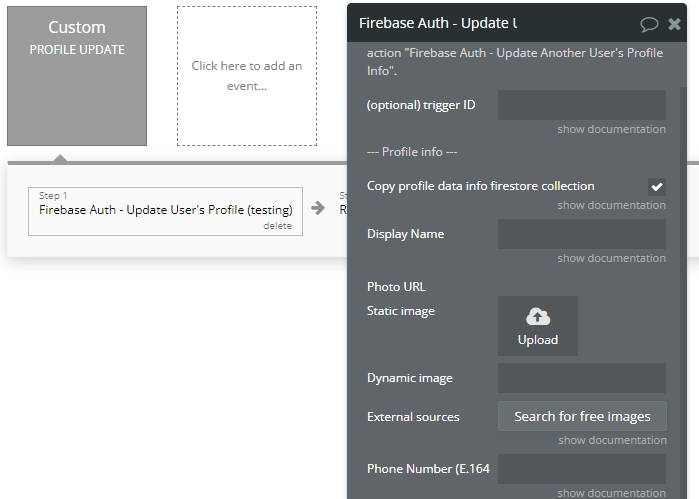The image size is (699, 499).
Task: Show documentation under External sources
Action: tap(613, 440)
